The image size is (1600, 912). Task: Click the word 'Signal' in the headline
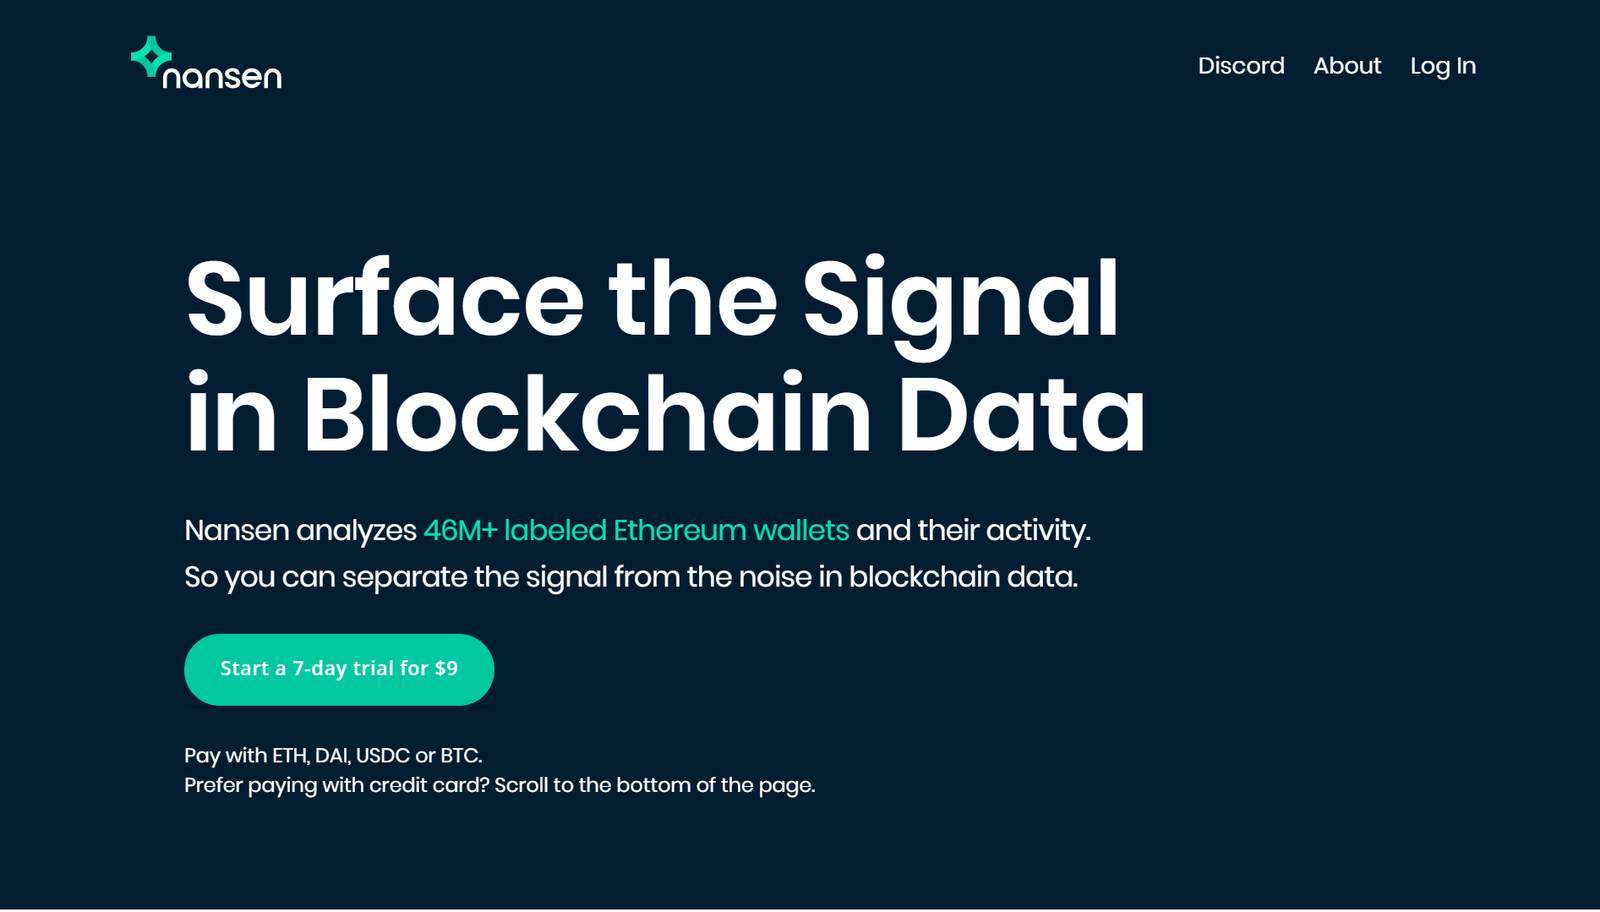960,303
